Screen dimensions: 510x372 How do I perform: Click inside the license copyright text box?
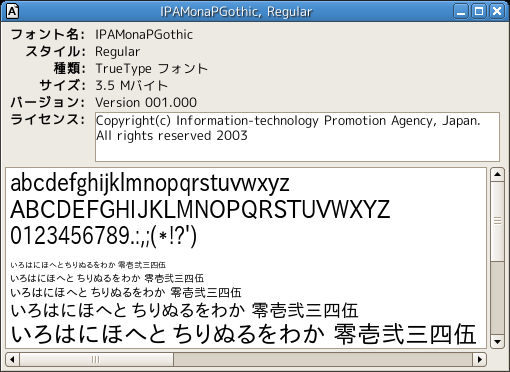pyautogui.click(x=297, y=137)
